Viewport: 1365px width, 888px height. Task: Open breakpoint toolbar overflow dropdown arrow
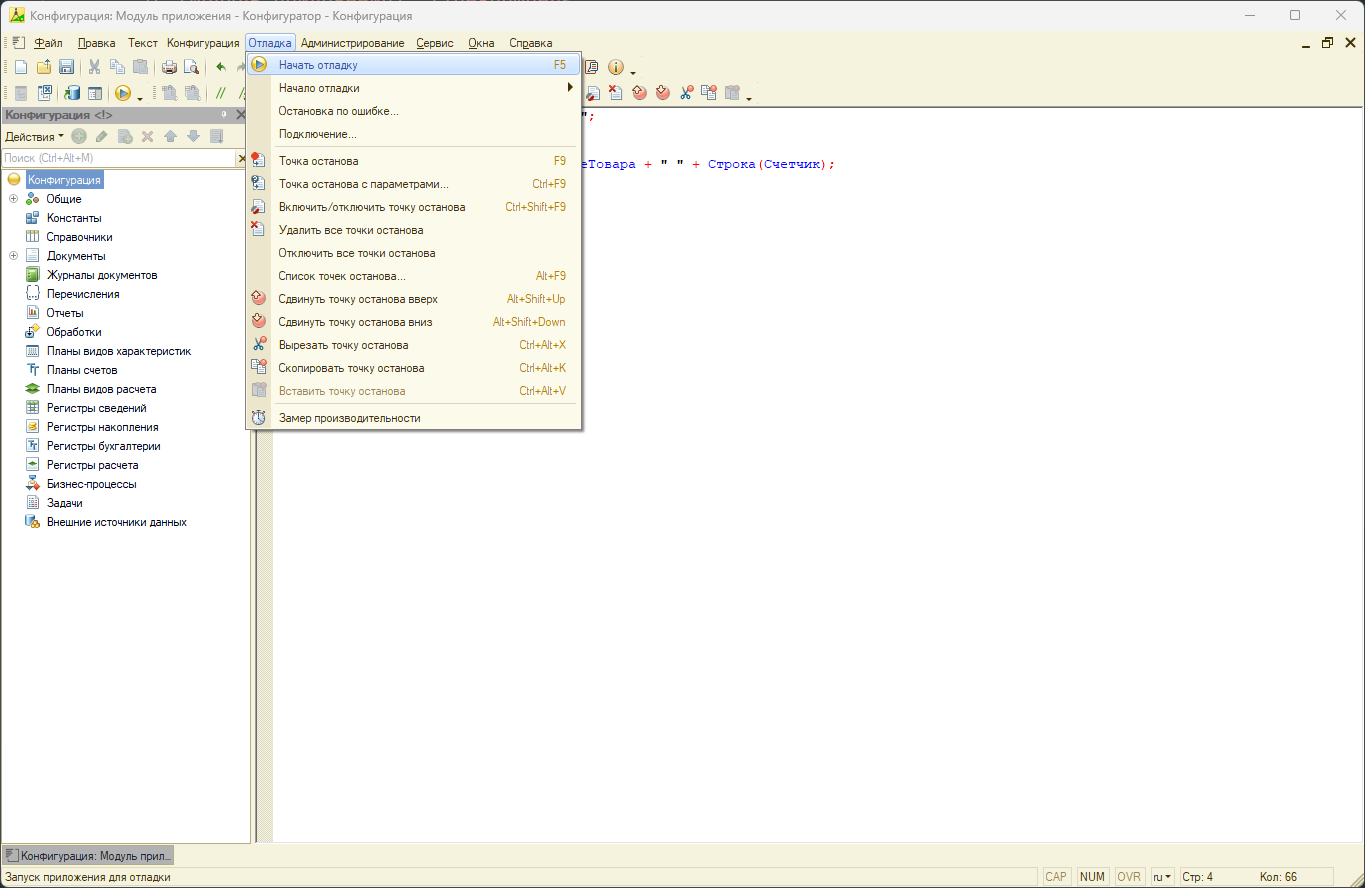click(749, 99)
